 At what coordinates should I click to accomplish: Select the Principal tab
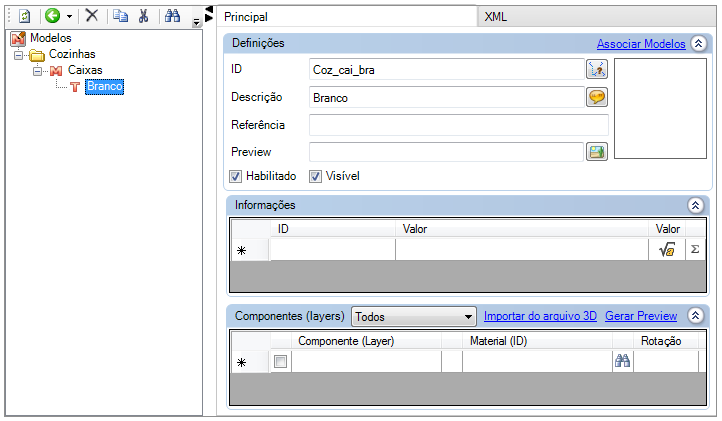(x=246, y=17)
